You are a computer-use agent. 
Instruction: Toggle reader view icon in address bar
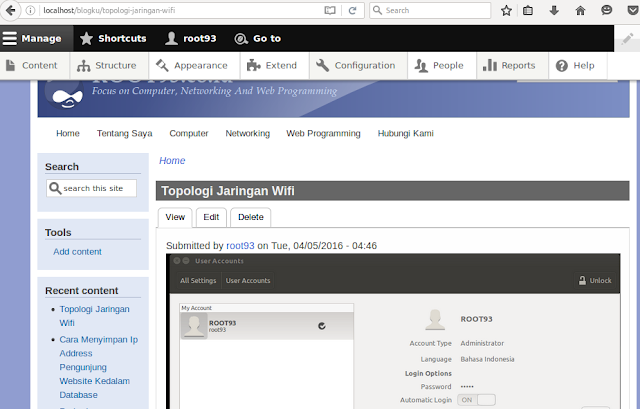click(x=330, y=11)
